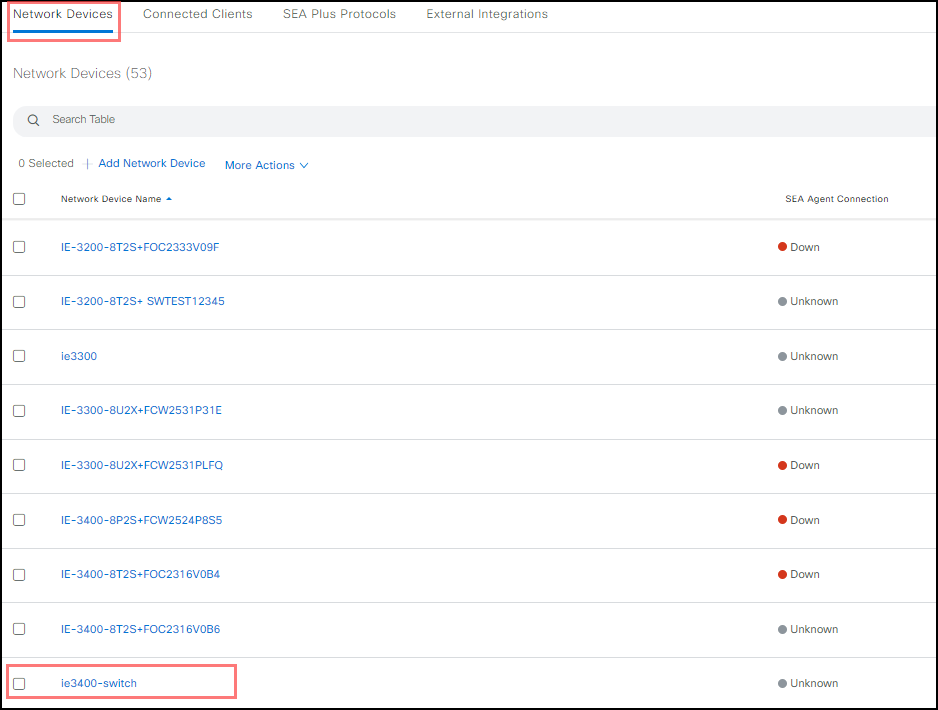The image size is (938, 710).
Task: Open the More Actions dropdown
Action: (x=259, y=165)
